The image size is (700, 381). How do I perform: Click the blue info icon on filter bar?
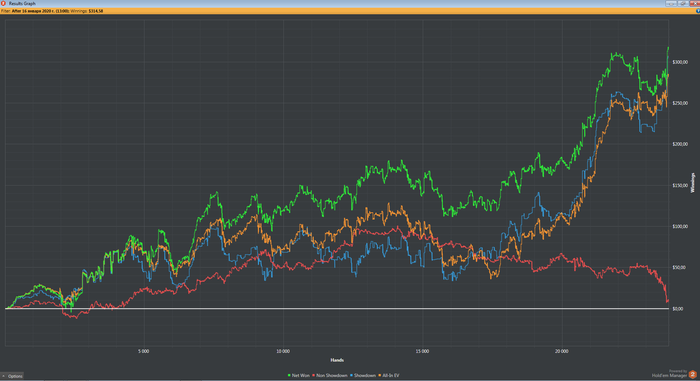pos(698,11)
